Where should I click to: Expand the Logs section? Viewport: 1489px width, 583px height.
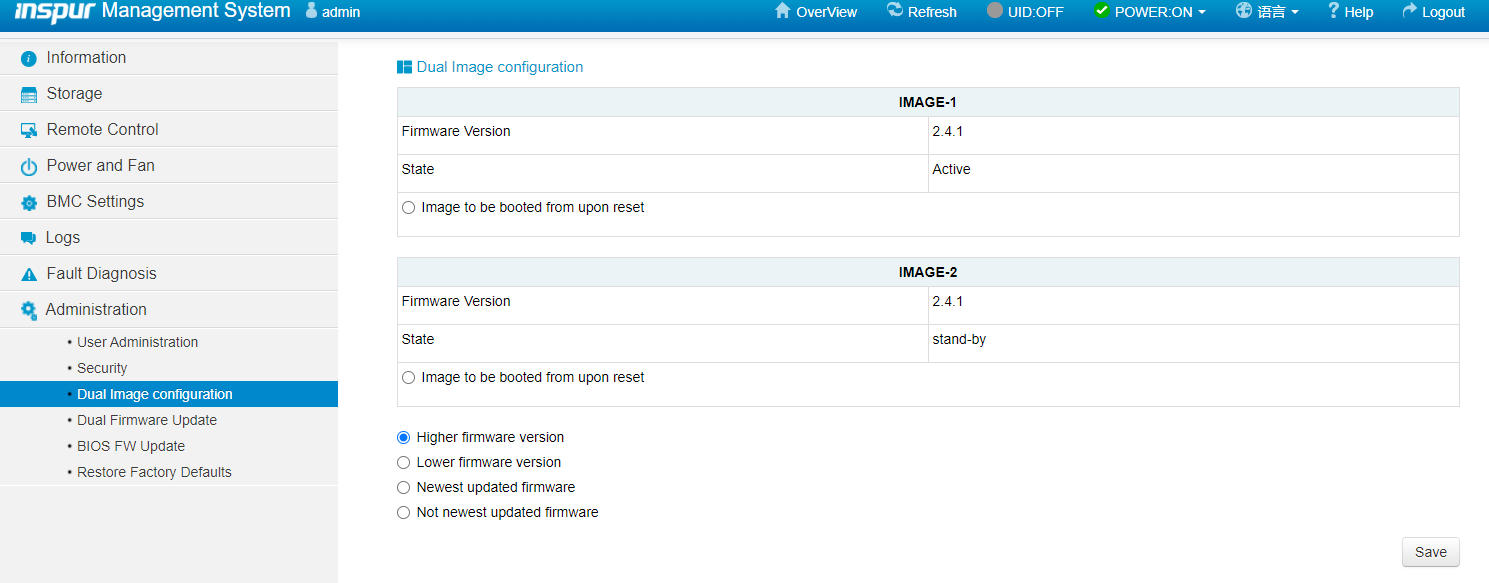169,238
